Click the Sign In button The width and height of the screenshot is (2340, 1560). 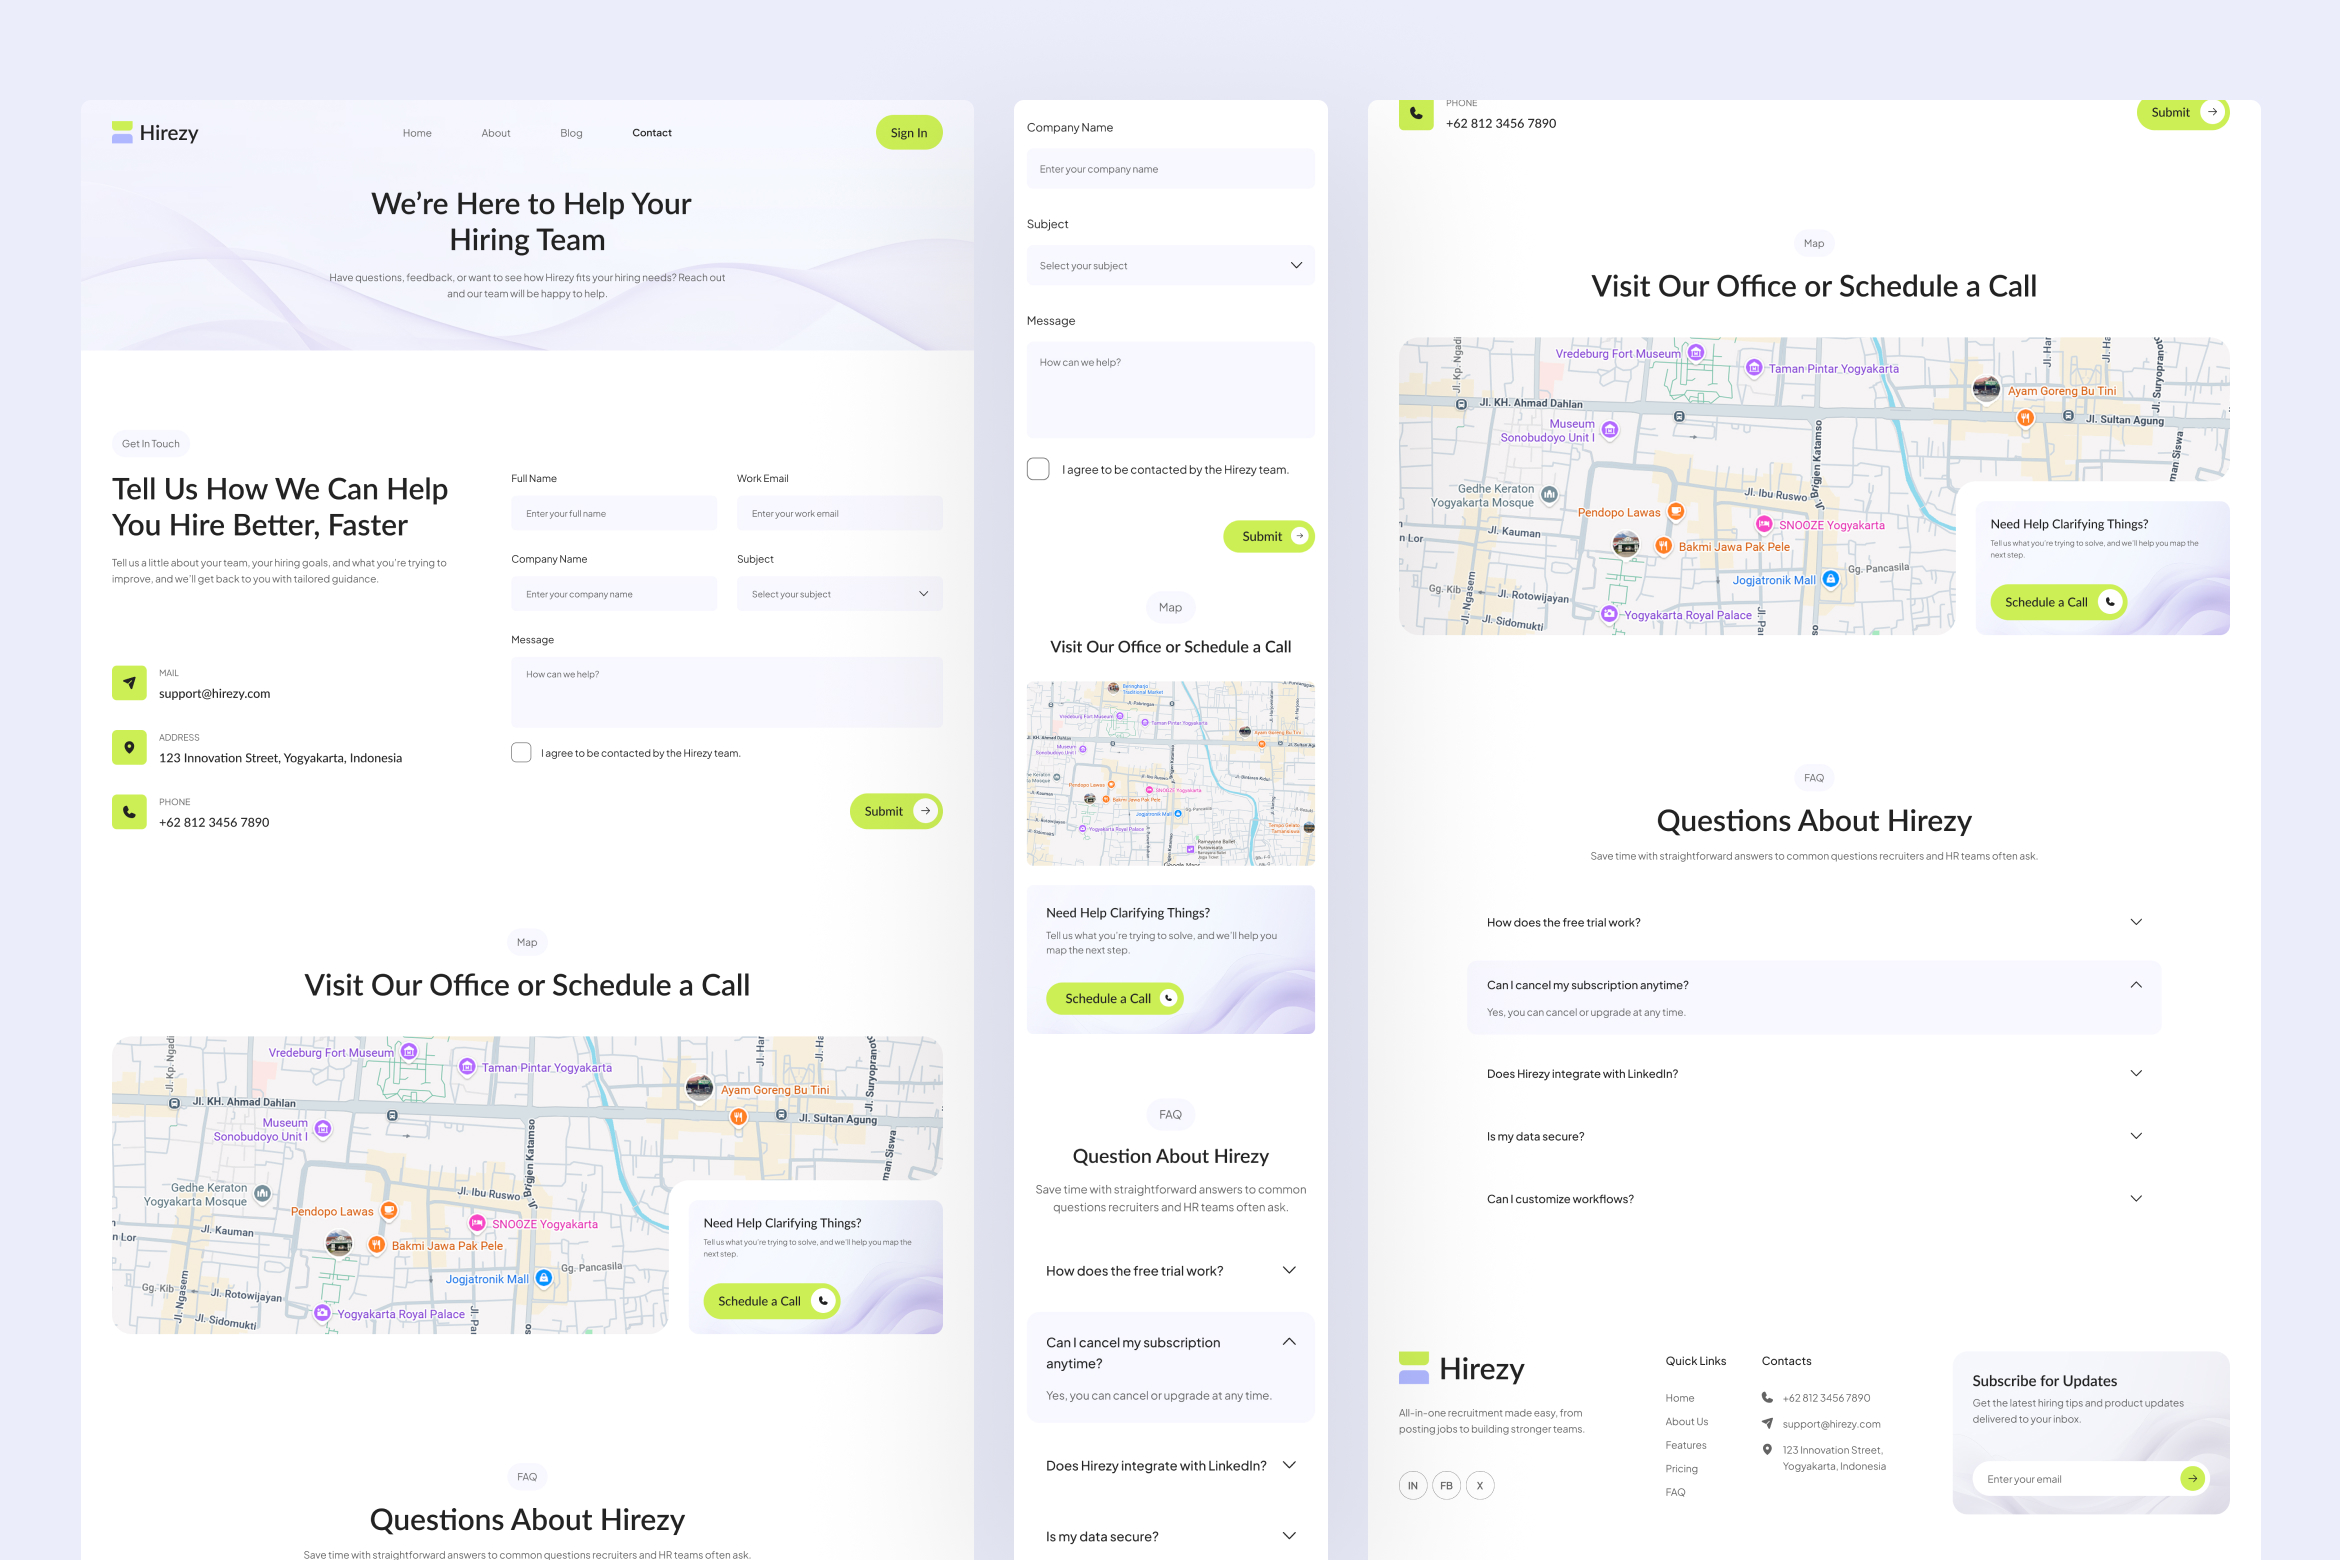click(908, 133)
